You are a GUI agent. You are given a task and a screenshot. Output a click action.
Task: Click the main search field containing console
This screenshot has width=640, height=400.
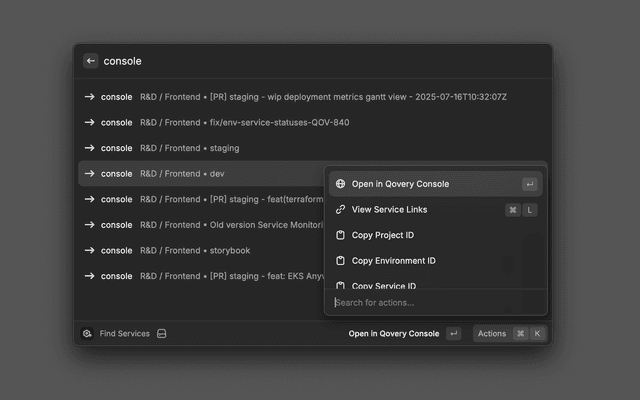(x=300, y=61)
